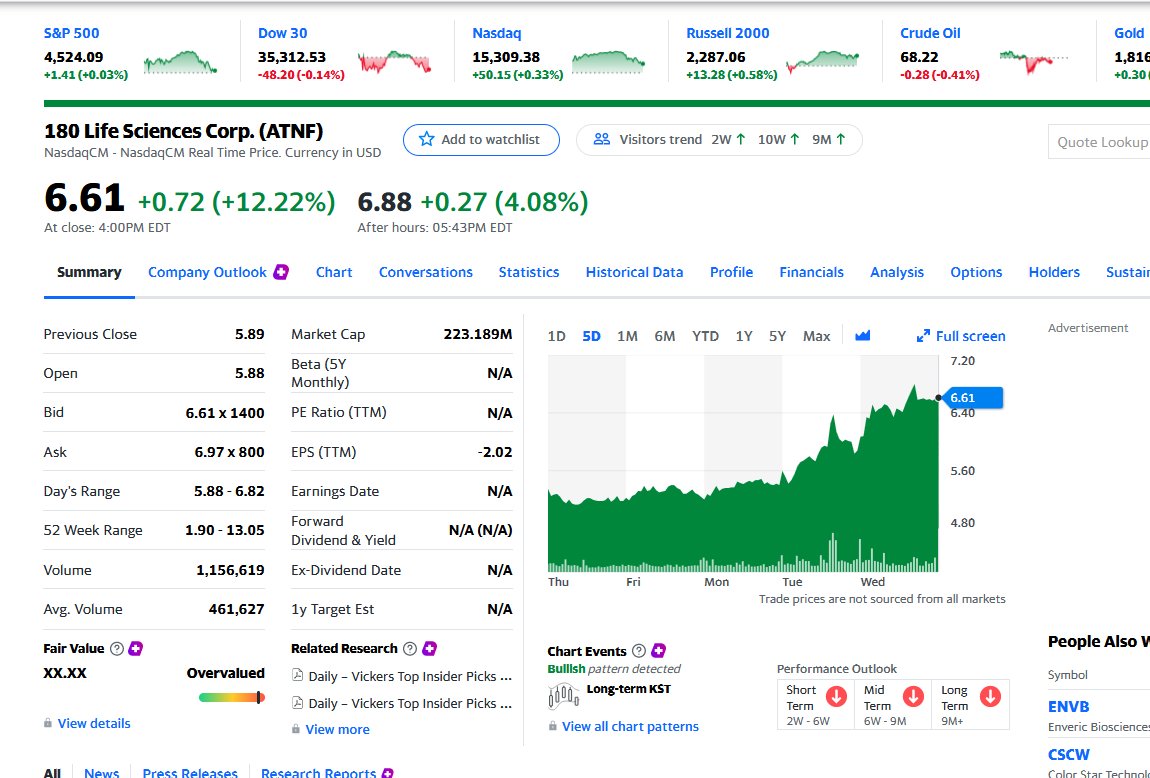Click the View details link under Fair Value
Viewport: 1150px width, 778px height.
[x=94, y=723]
